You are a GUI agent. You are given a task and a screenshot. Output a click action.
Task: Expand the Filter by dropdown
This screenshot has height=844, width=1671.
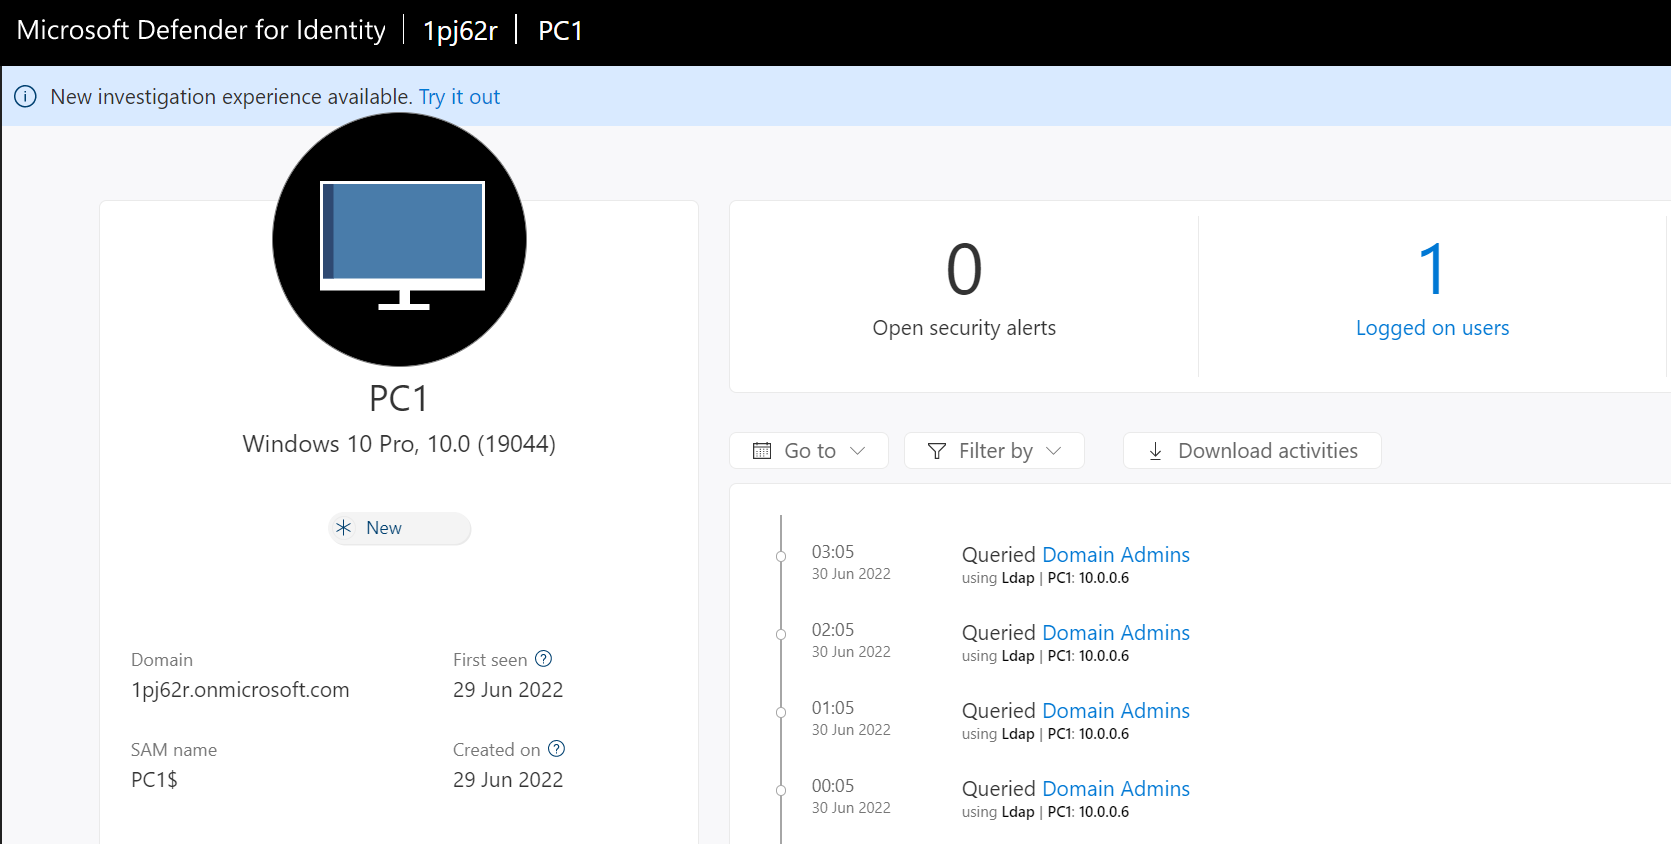click(994, 451)
